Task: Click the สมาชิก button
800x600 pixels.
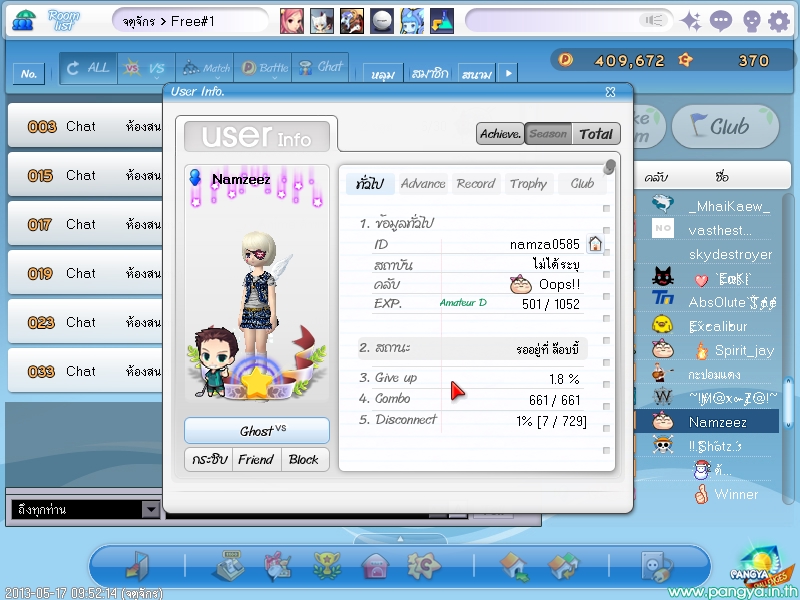Action: click(430, 74)
